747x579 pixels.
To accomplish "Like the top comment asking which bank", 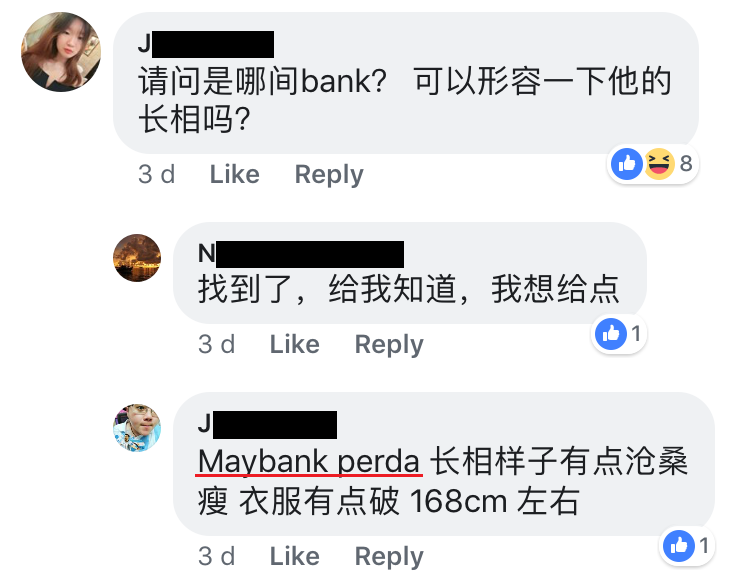I will (235, 174).
